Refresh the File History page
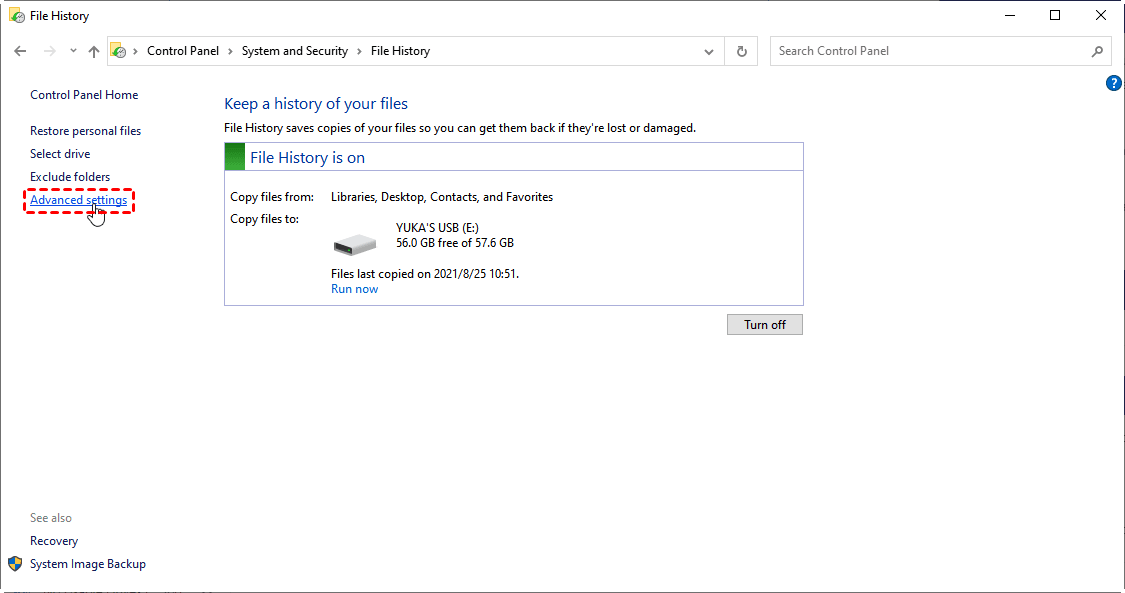1125x593 pixels. 741,51
